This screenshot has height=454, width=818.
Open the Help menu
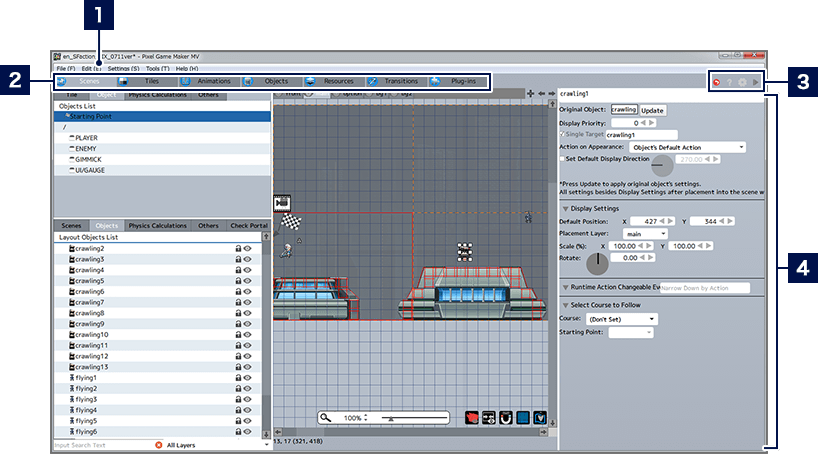187,68
